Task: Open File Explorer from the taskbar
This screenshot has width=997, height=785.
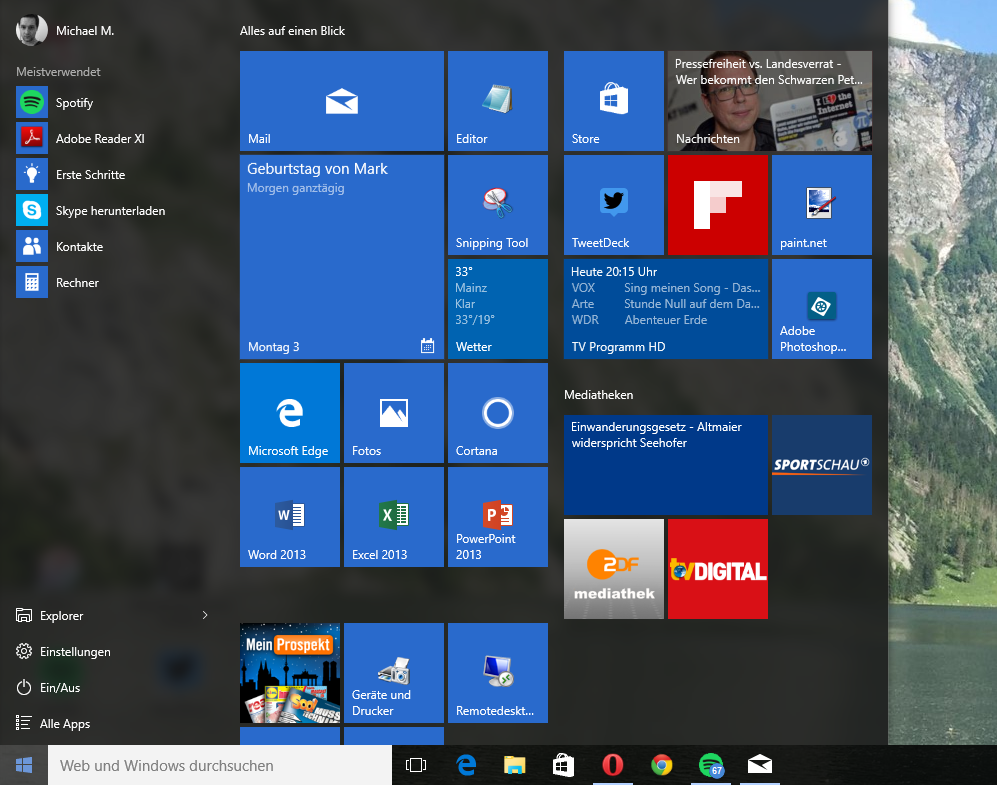Action: point(515,765)
